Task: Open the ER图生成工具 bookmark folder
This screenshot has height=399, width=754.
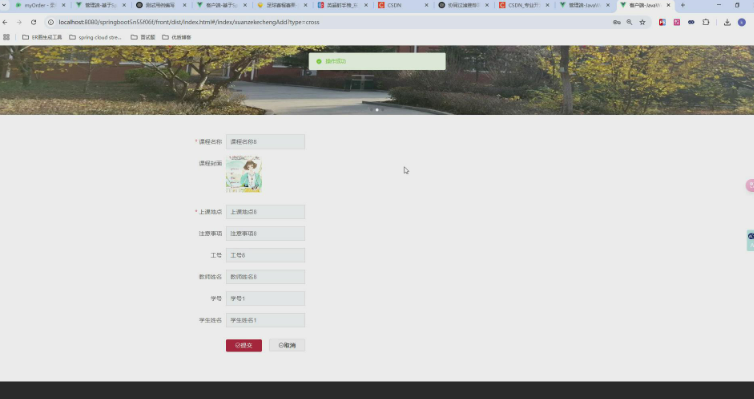Action: pyautogui.click(x=42, y=37)
